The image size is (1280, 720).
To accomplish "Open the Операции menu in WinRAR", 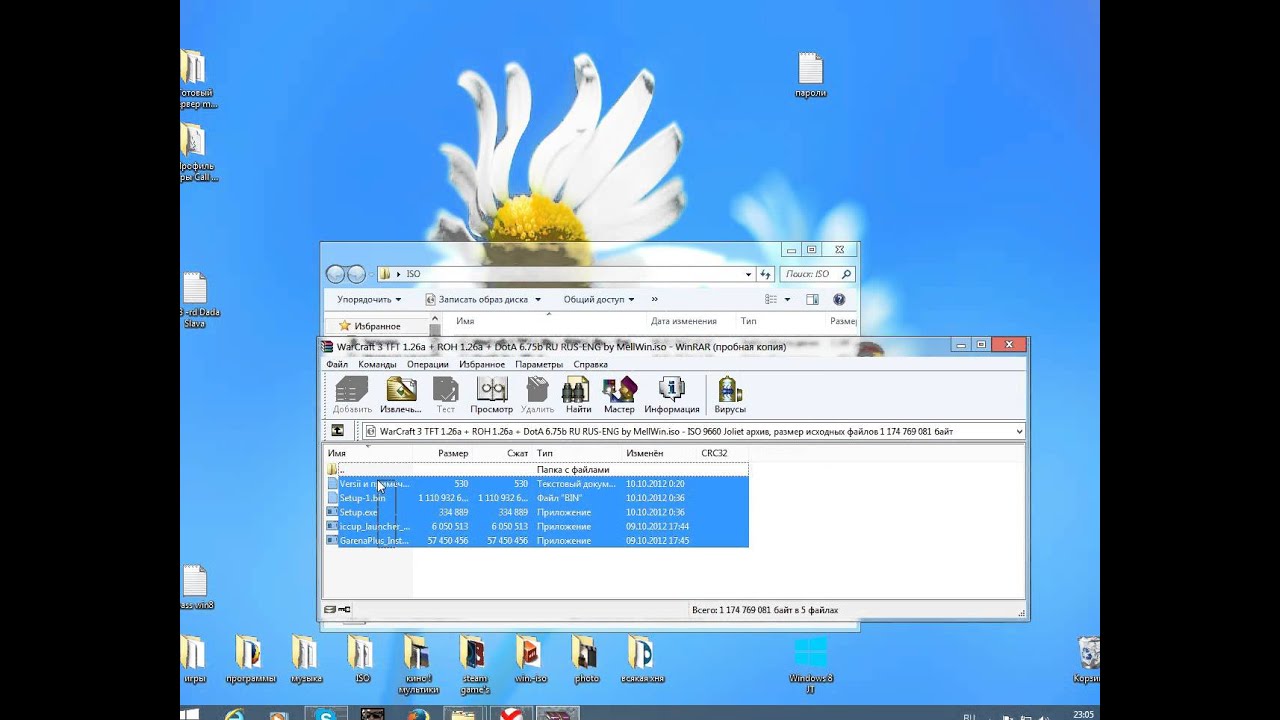I will click(428, 364).
